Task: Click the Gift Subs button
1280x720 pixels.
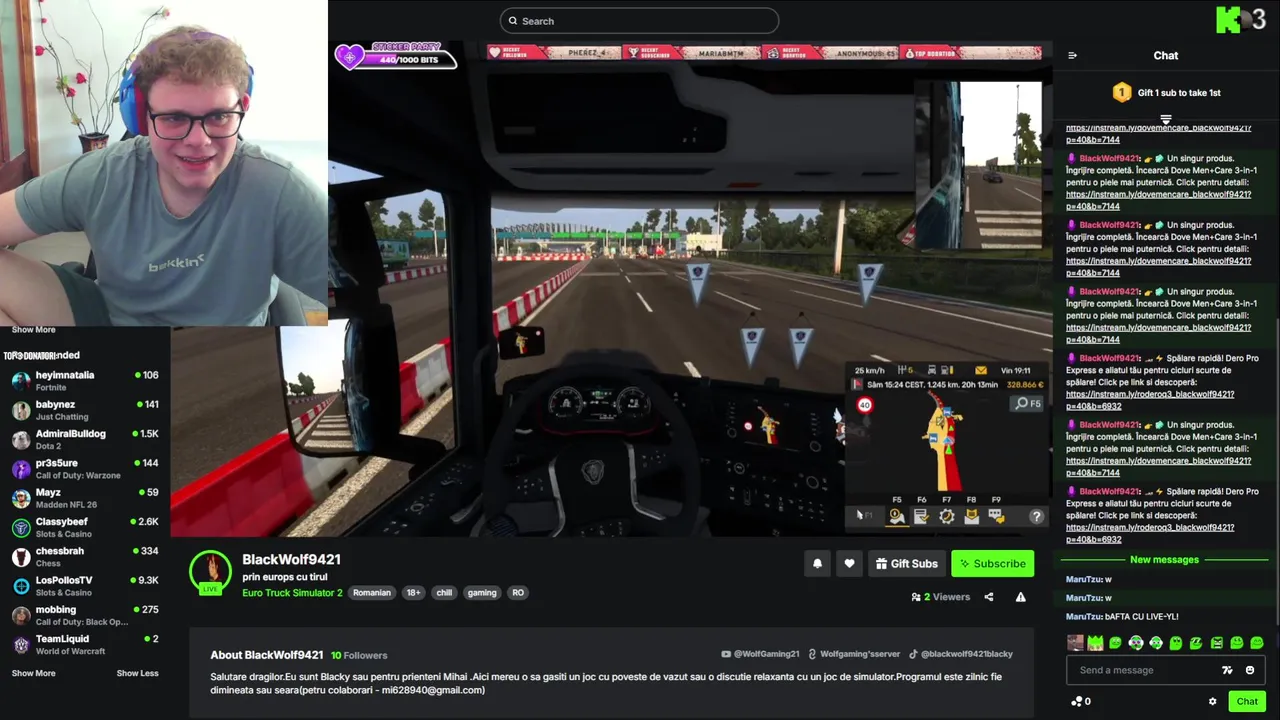Action: coord(906,564)
